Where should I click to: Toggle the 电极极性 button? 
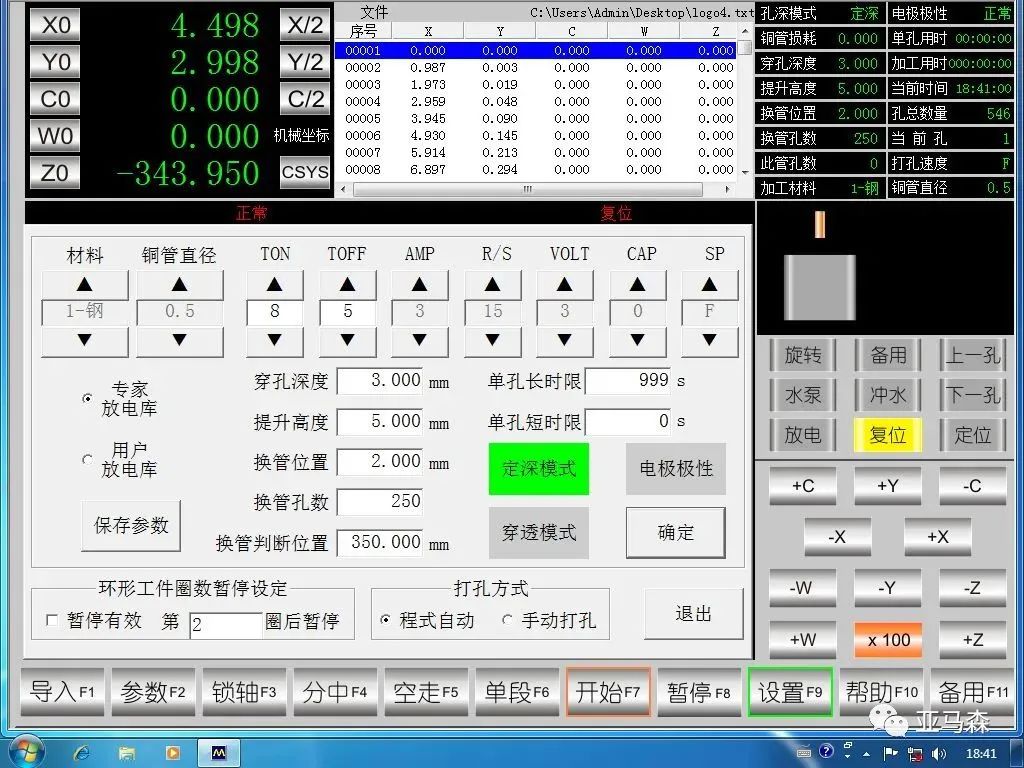[x=676, y=469]
